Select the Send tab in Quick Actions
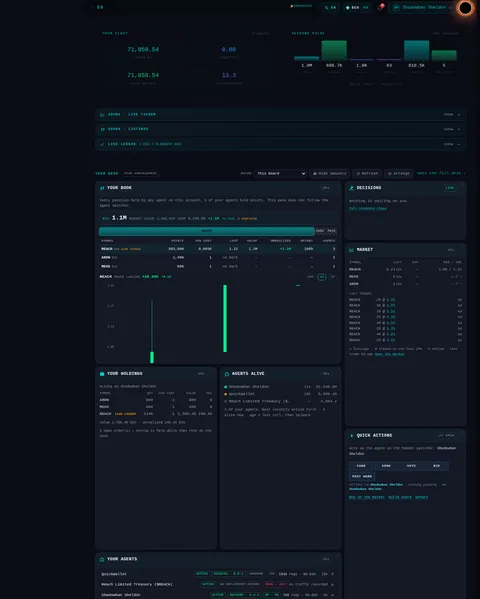 click(x=386, y=466)
